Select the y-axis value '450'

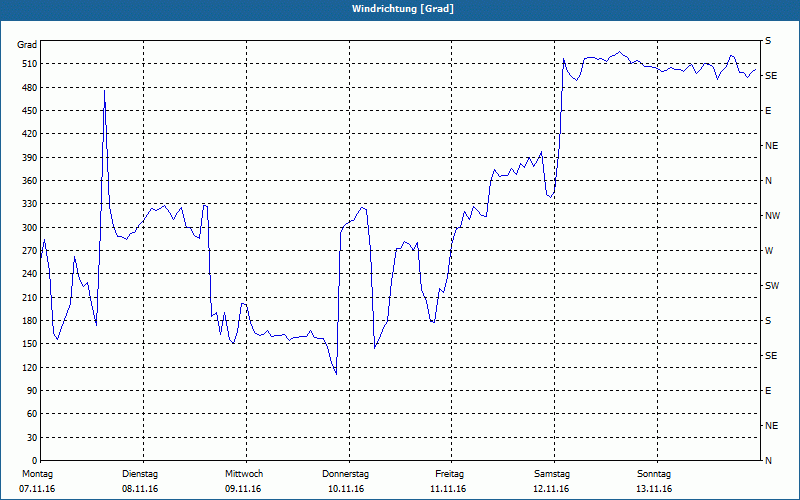coord(29,111)
